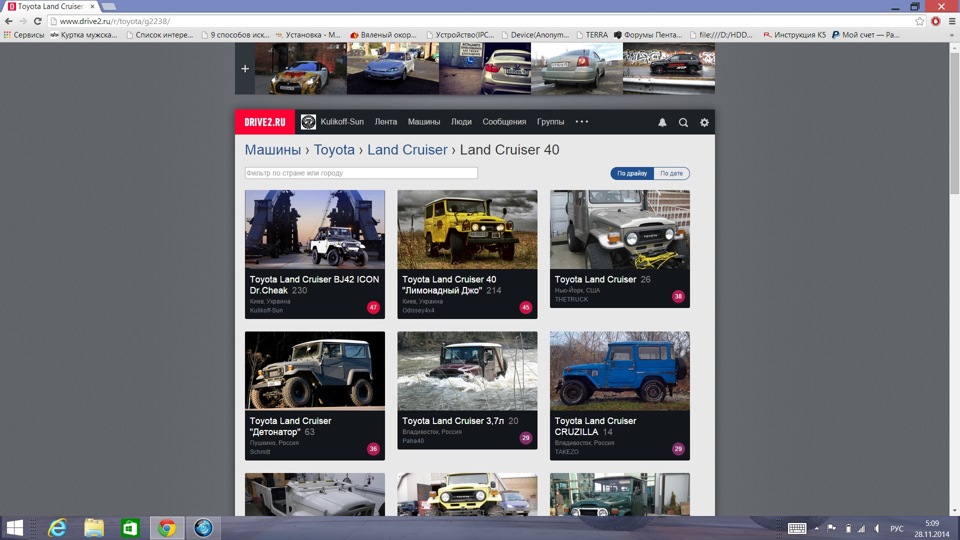Open the Сообщения menu item
Viewport: 960px width, 540px height.
[x=504, y=122]
